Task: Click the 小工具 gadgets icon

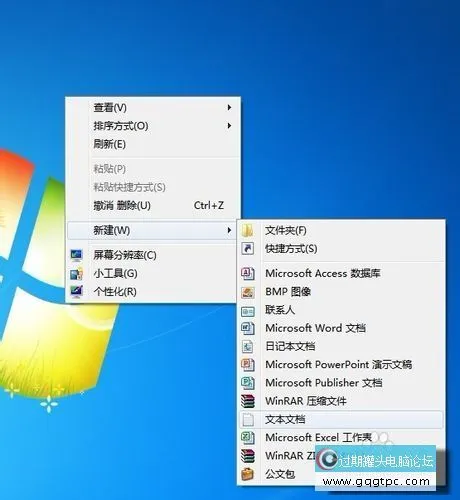Action: click(76, 273)
